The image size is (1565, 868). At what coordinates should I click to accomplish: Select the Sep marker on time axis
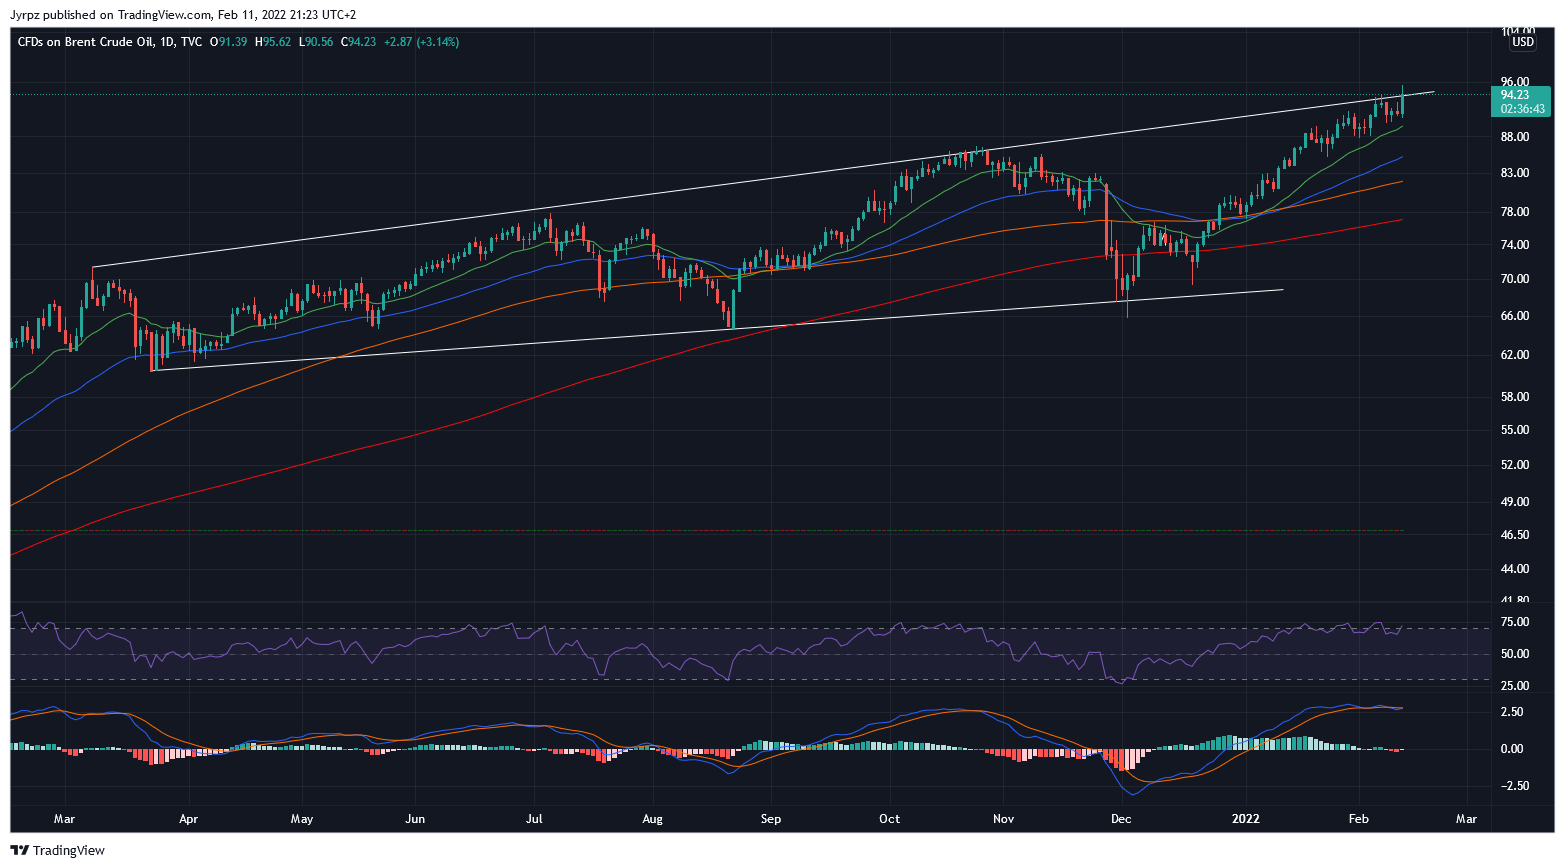tap(770, 819)
